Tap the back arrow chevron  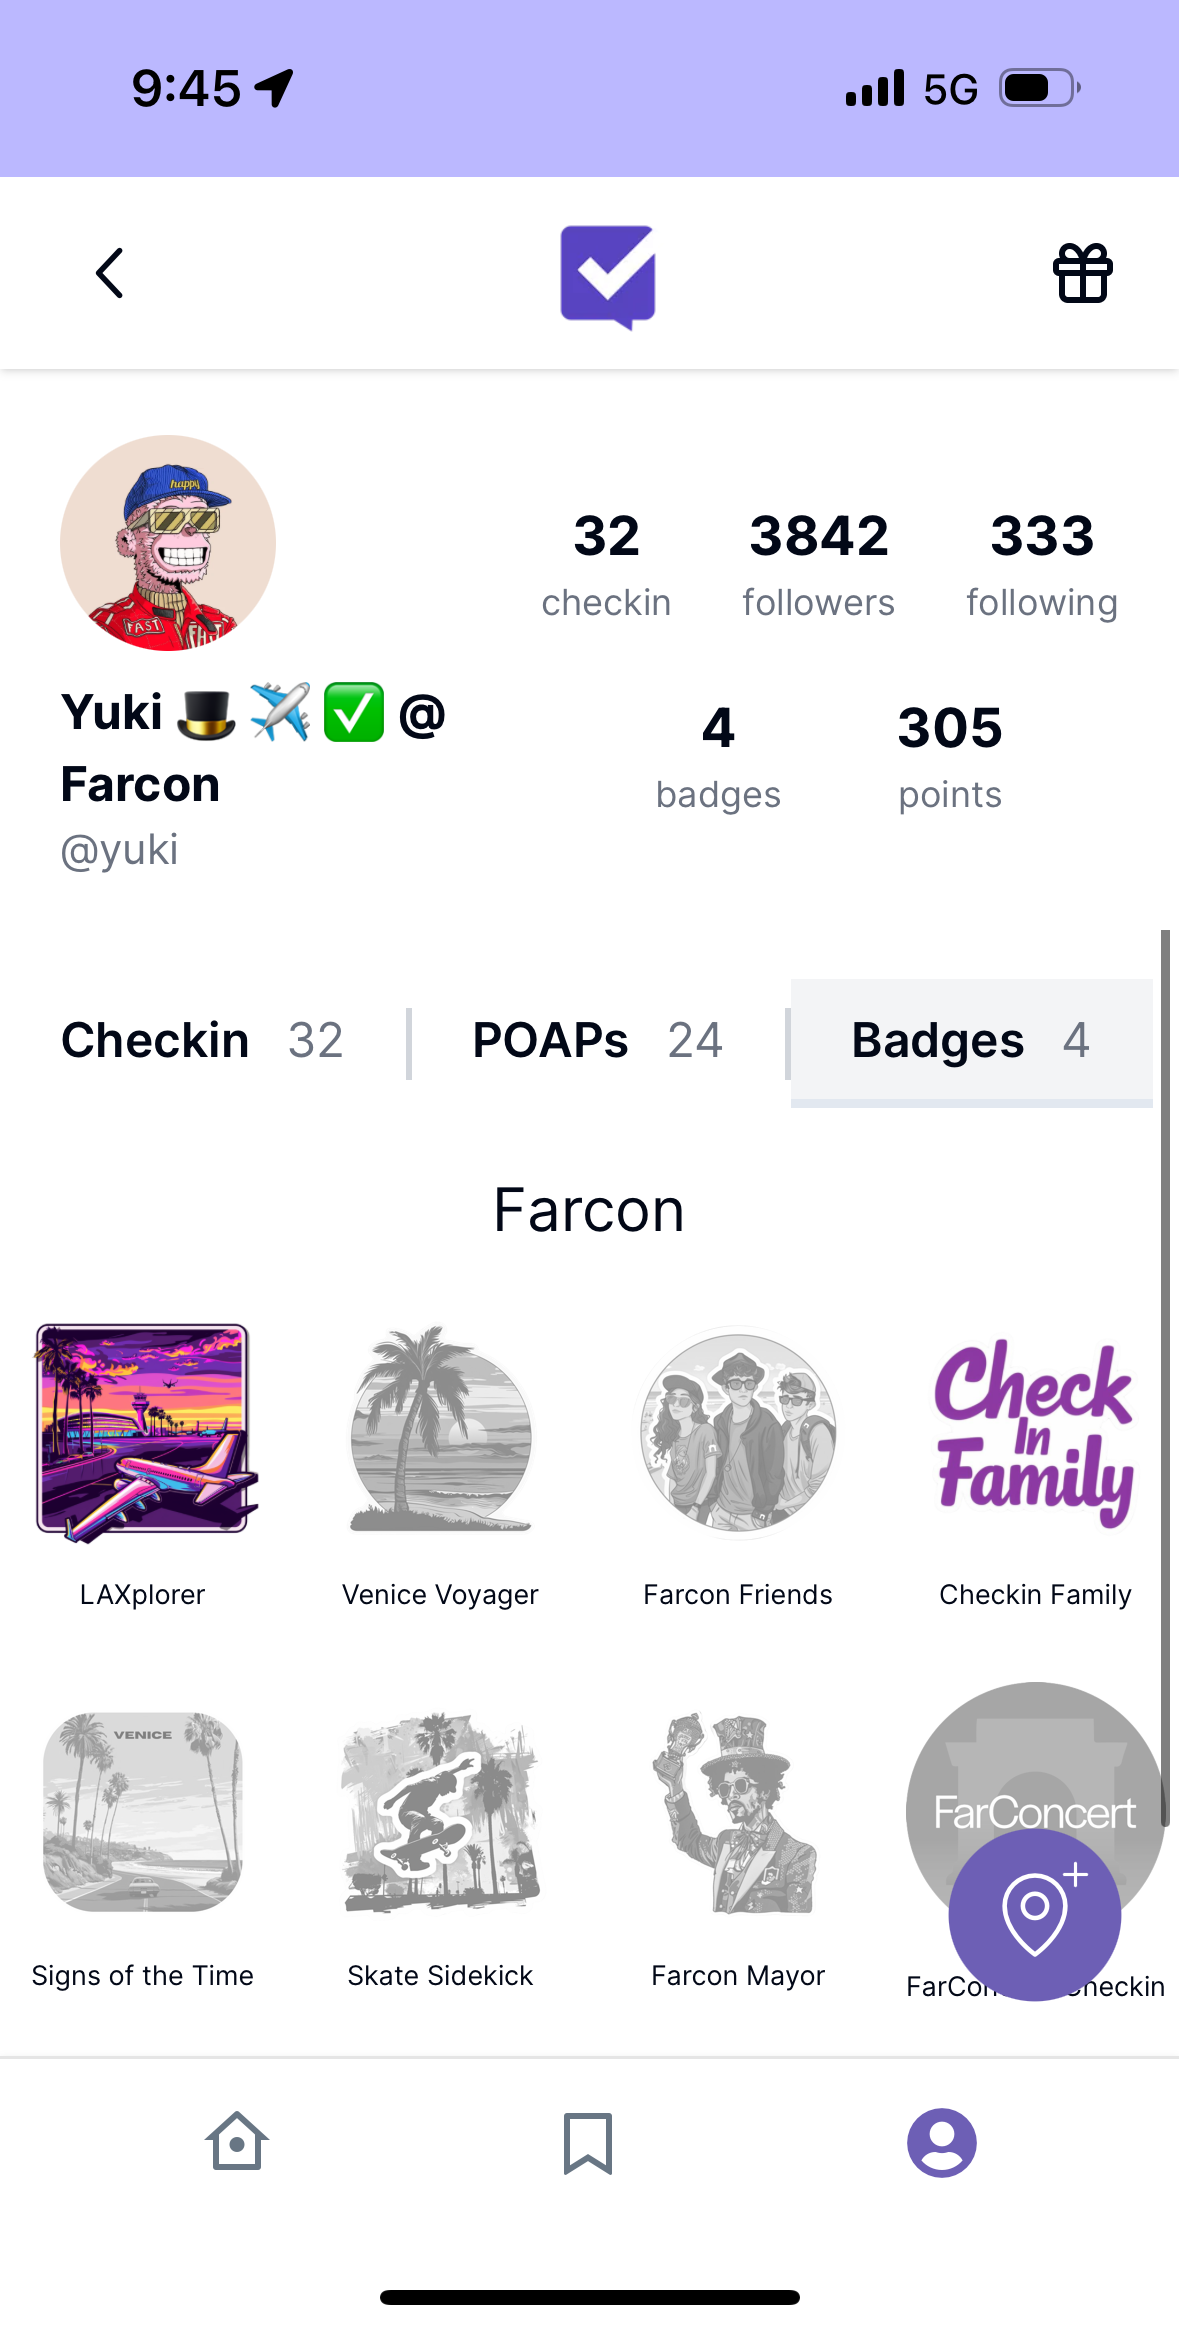(x=110, y=273)
